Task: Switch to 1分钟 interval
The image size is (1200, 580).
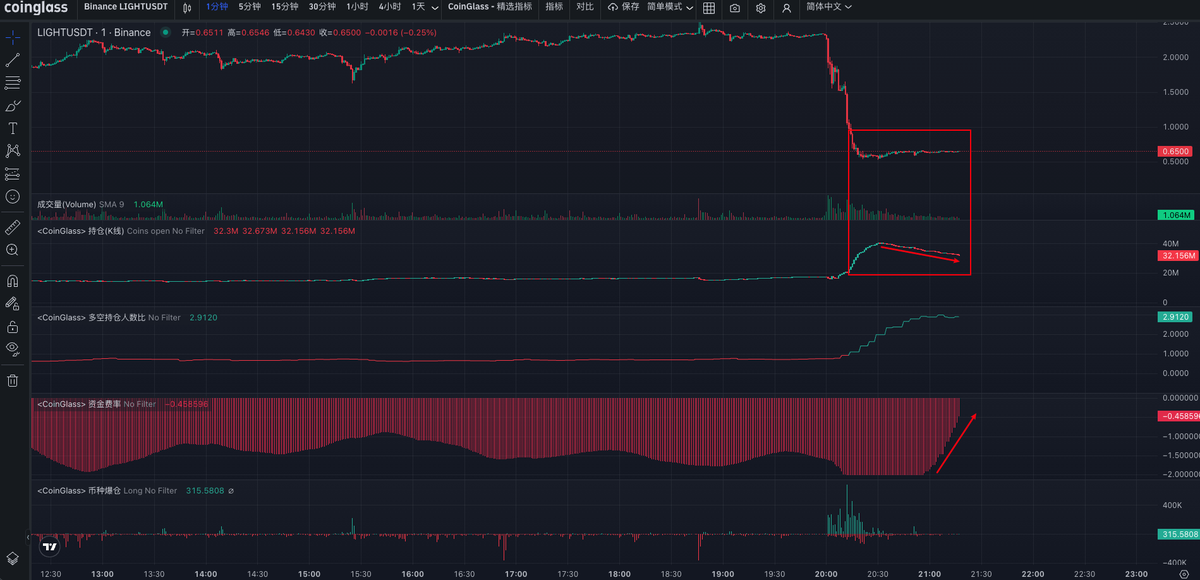Action: (216, 7)
